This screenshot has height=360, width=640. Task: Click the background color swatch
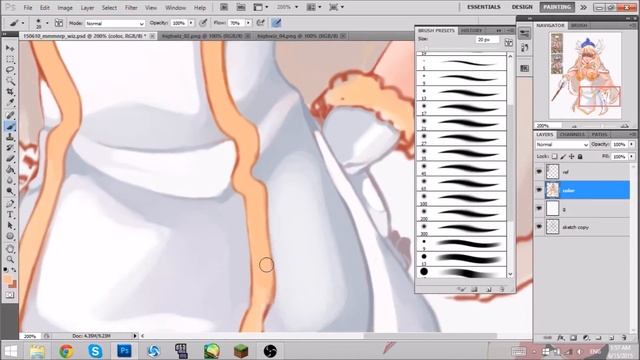13,284
